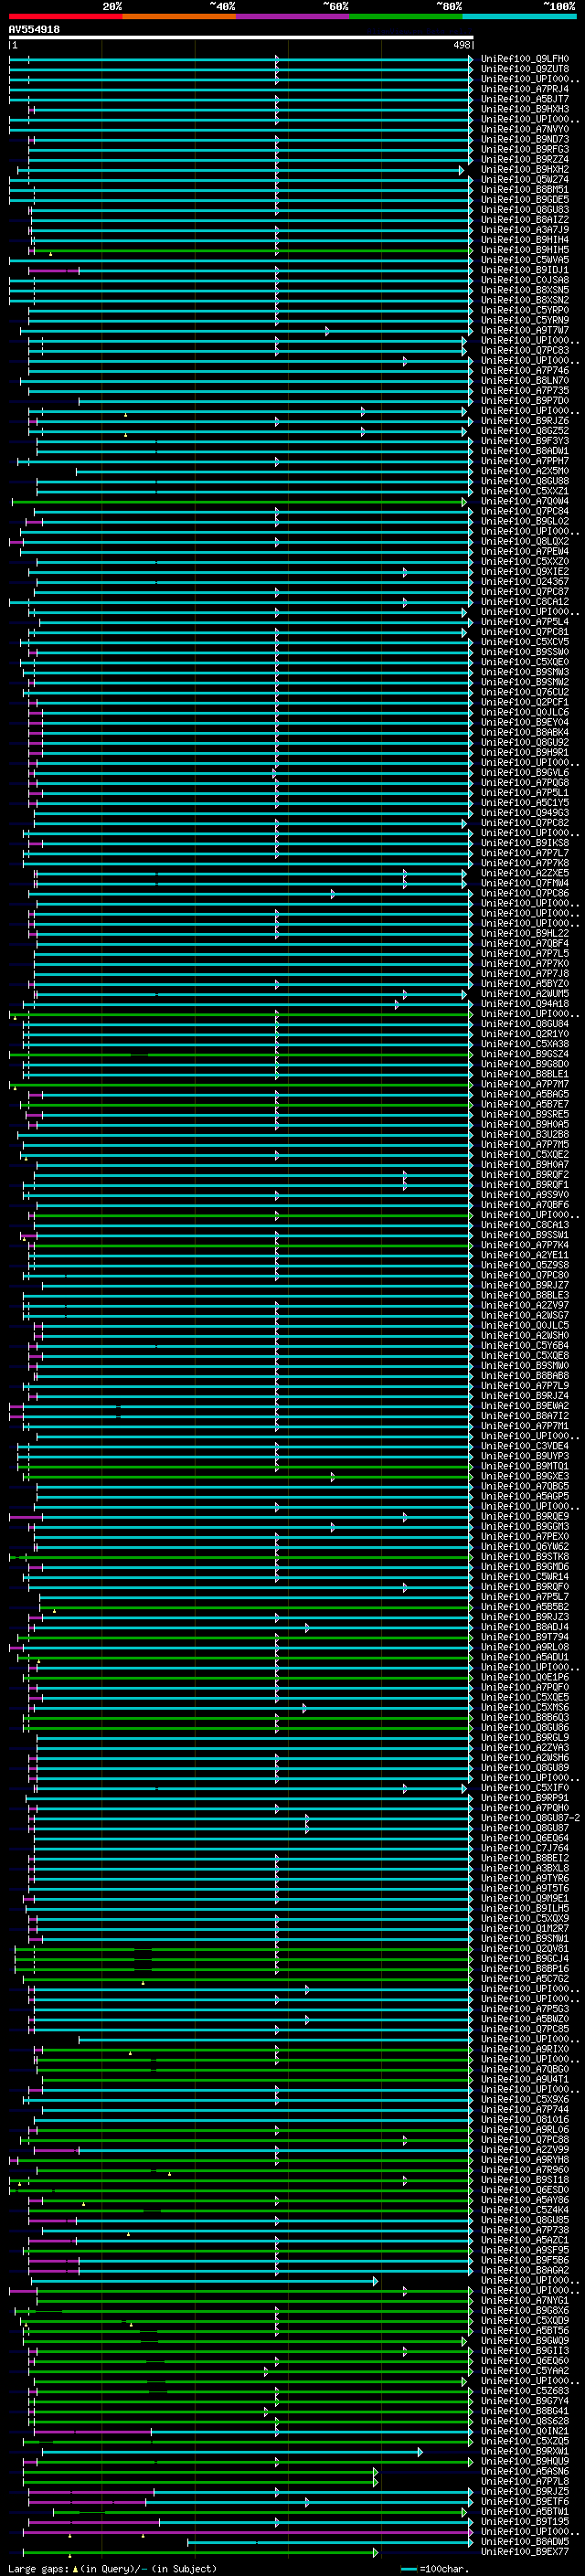Select the query label AV554918
Image resolution: width=585 pixels, height=2576 pixels.
point(34,30)
